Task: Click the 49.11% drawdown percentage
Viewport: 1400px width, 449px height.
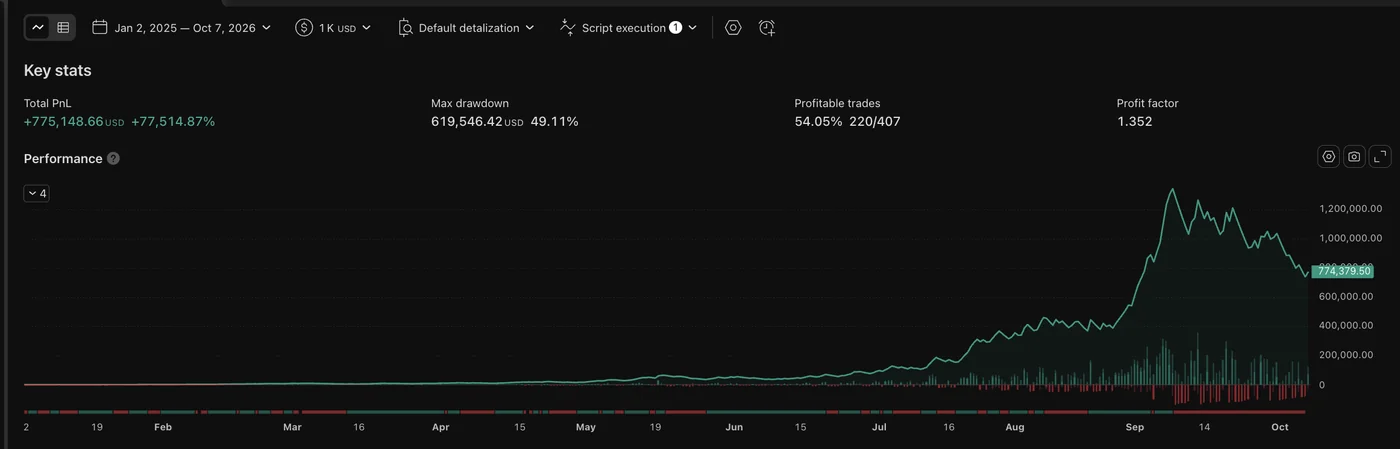Action: (x=554, y=121)
